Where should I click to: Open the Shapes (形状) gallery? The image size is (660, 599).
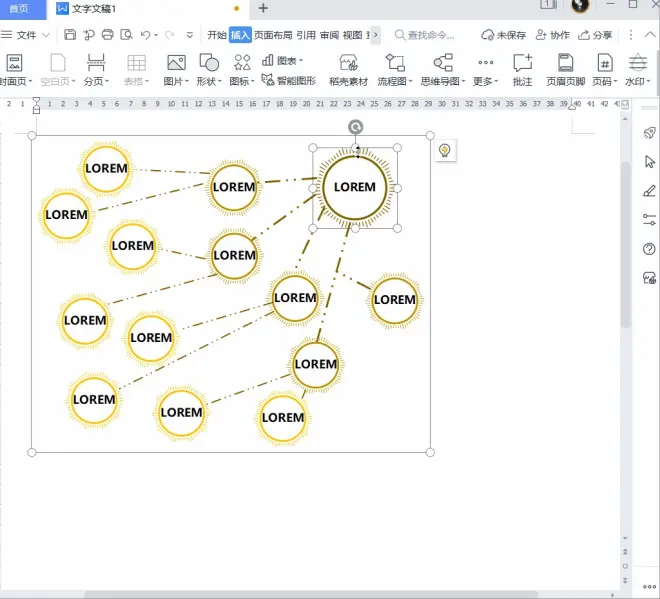209,70
